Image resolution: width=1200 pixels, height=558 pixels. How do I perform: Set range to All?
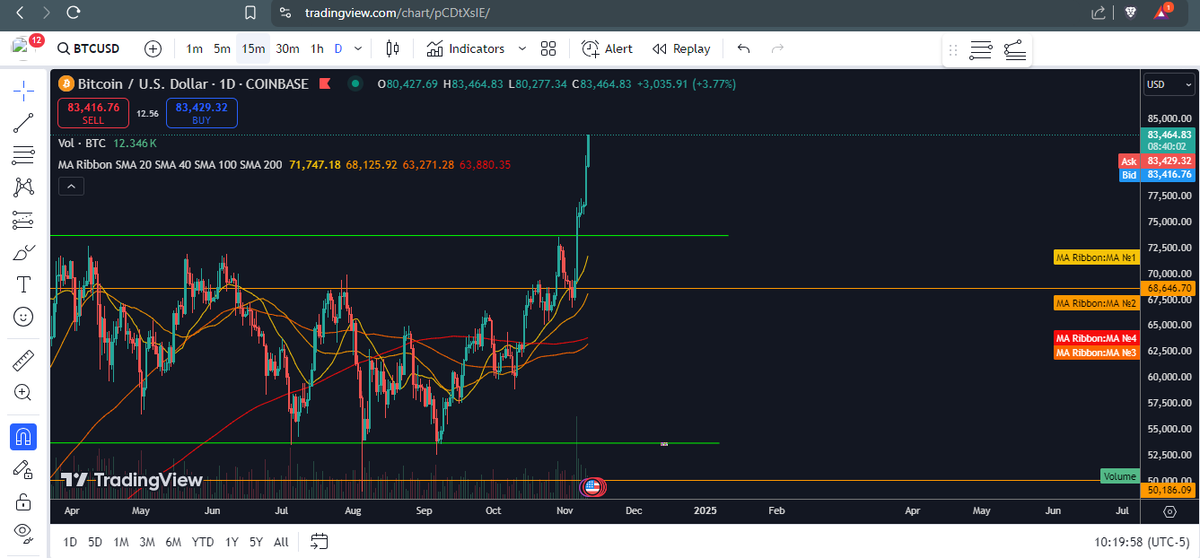click(x=281, y=542)
